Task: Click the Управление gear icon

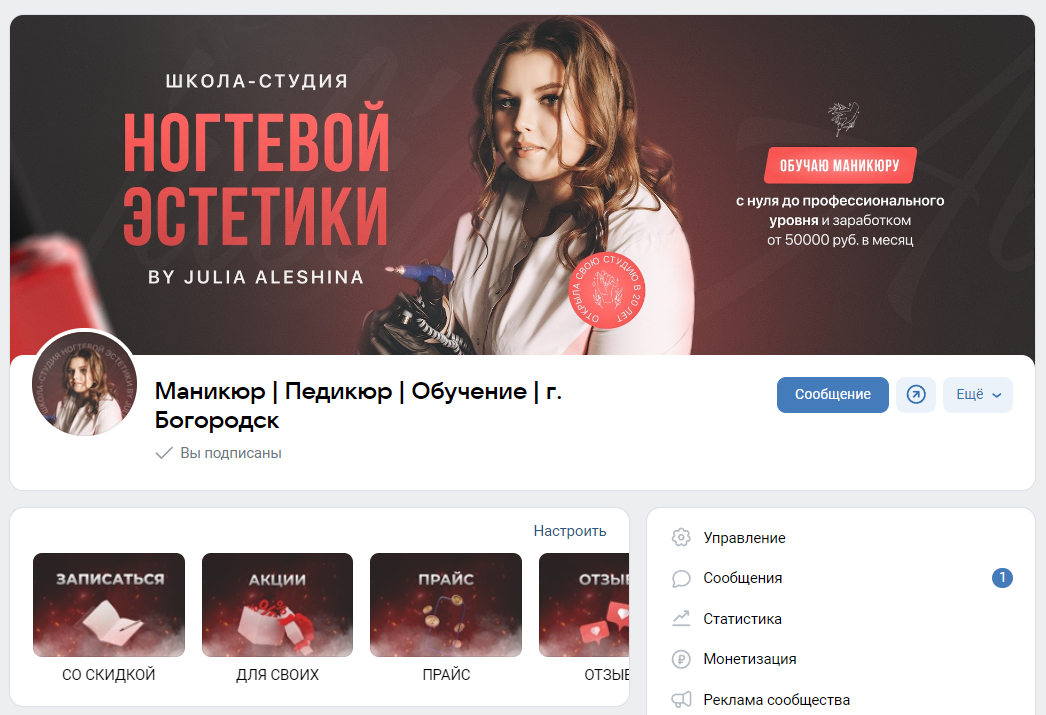Action: pyautogui.click(x=681, y=538)
